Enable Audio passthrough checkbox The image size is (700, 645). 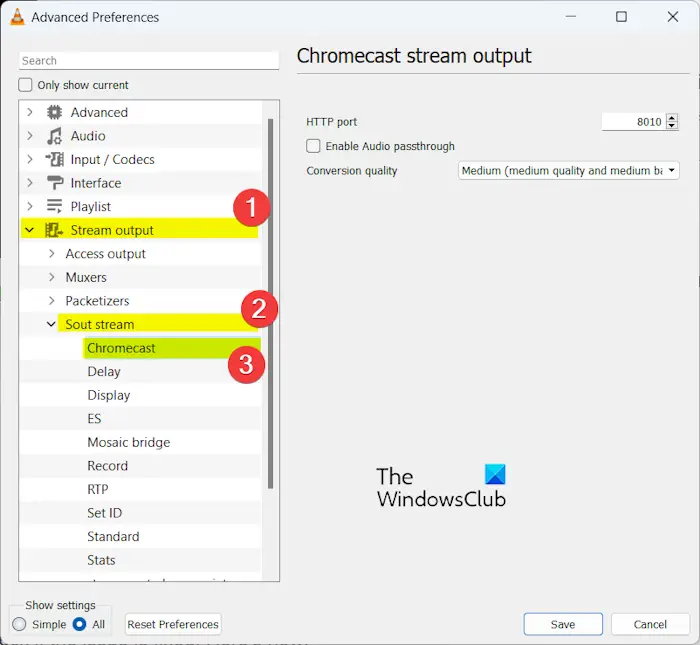(x=313, y=146)
